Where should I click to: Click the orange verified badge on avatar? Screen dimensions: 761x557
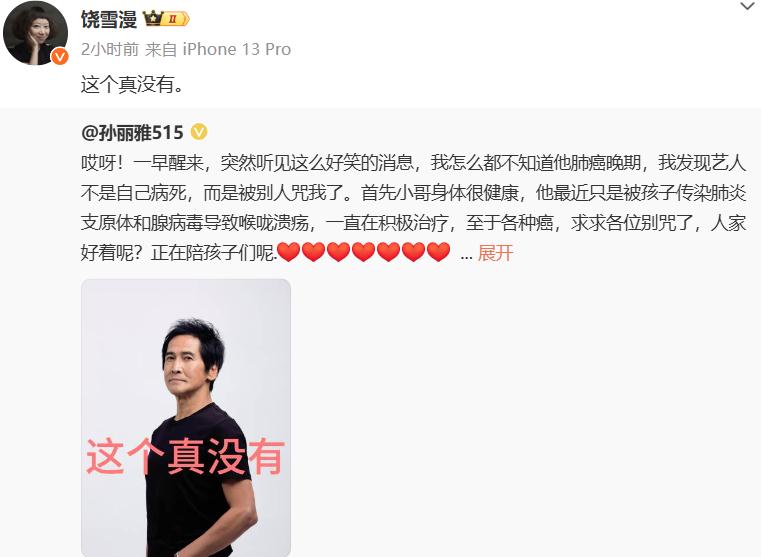pyautogui.click(x=60, y=57)
